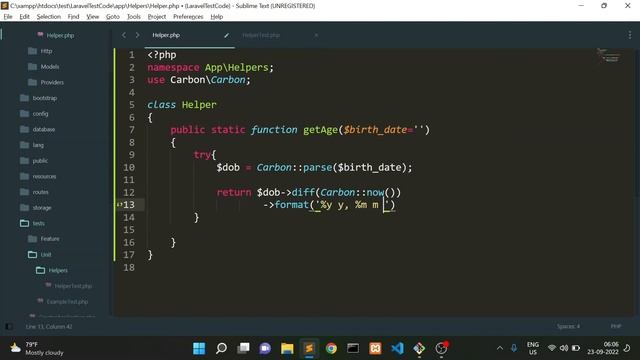
Task: Click the microphone tray icon
Action: click(514, 348)
